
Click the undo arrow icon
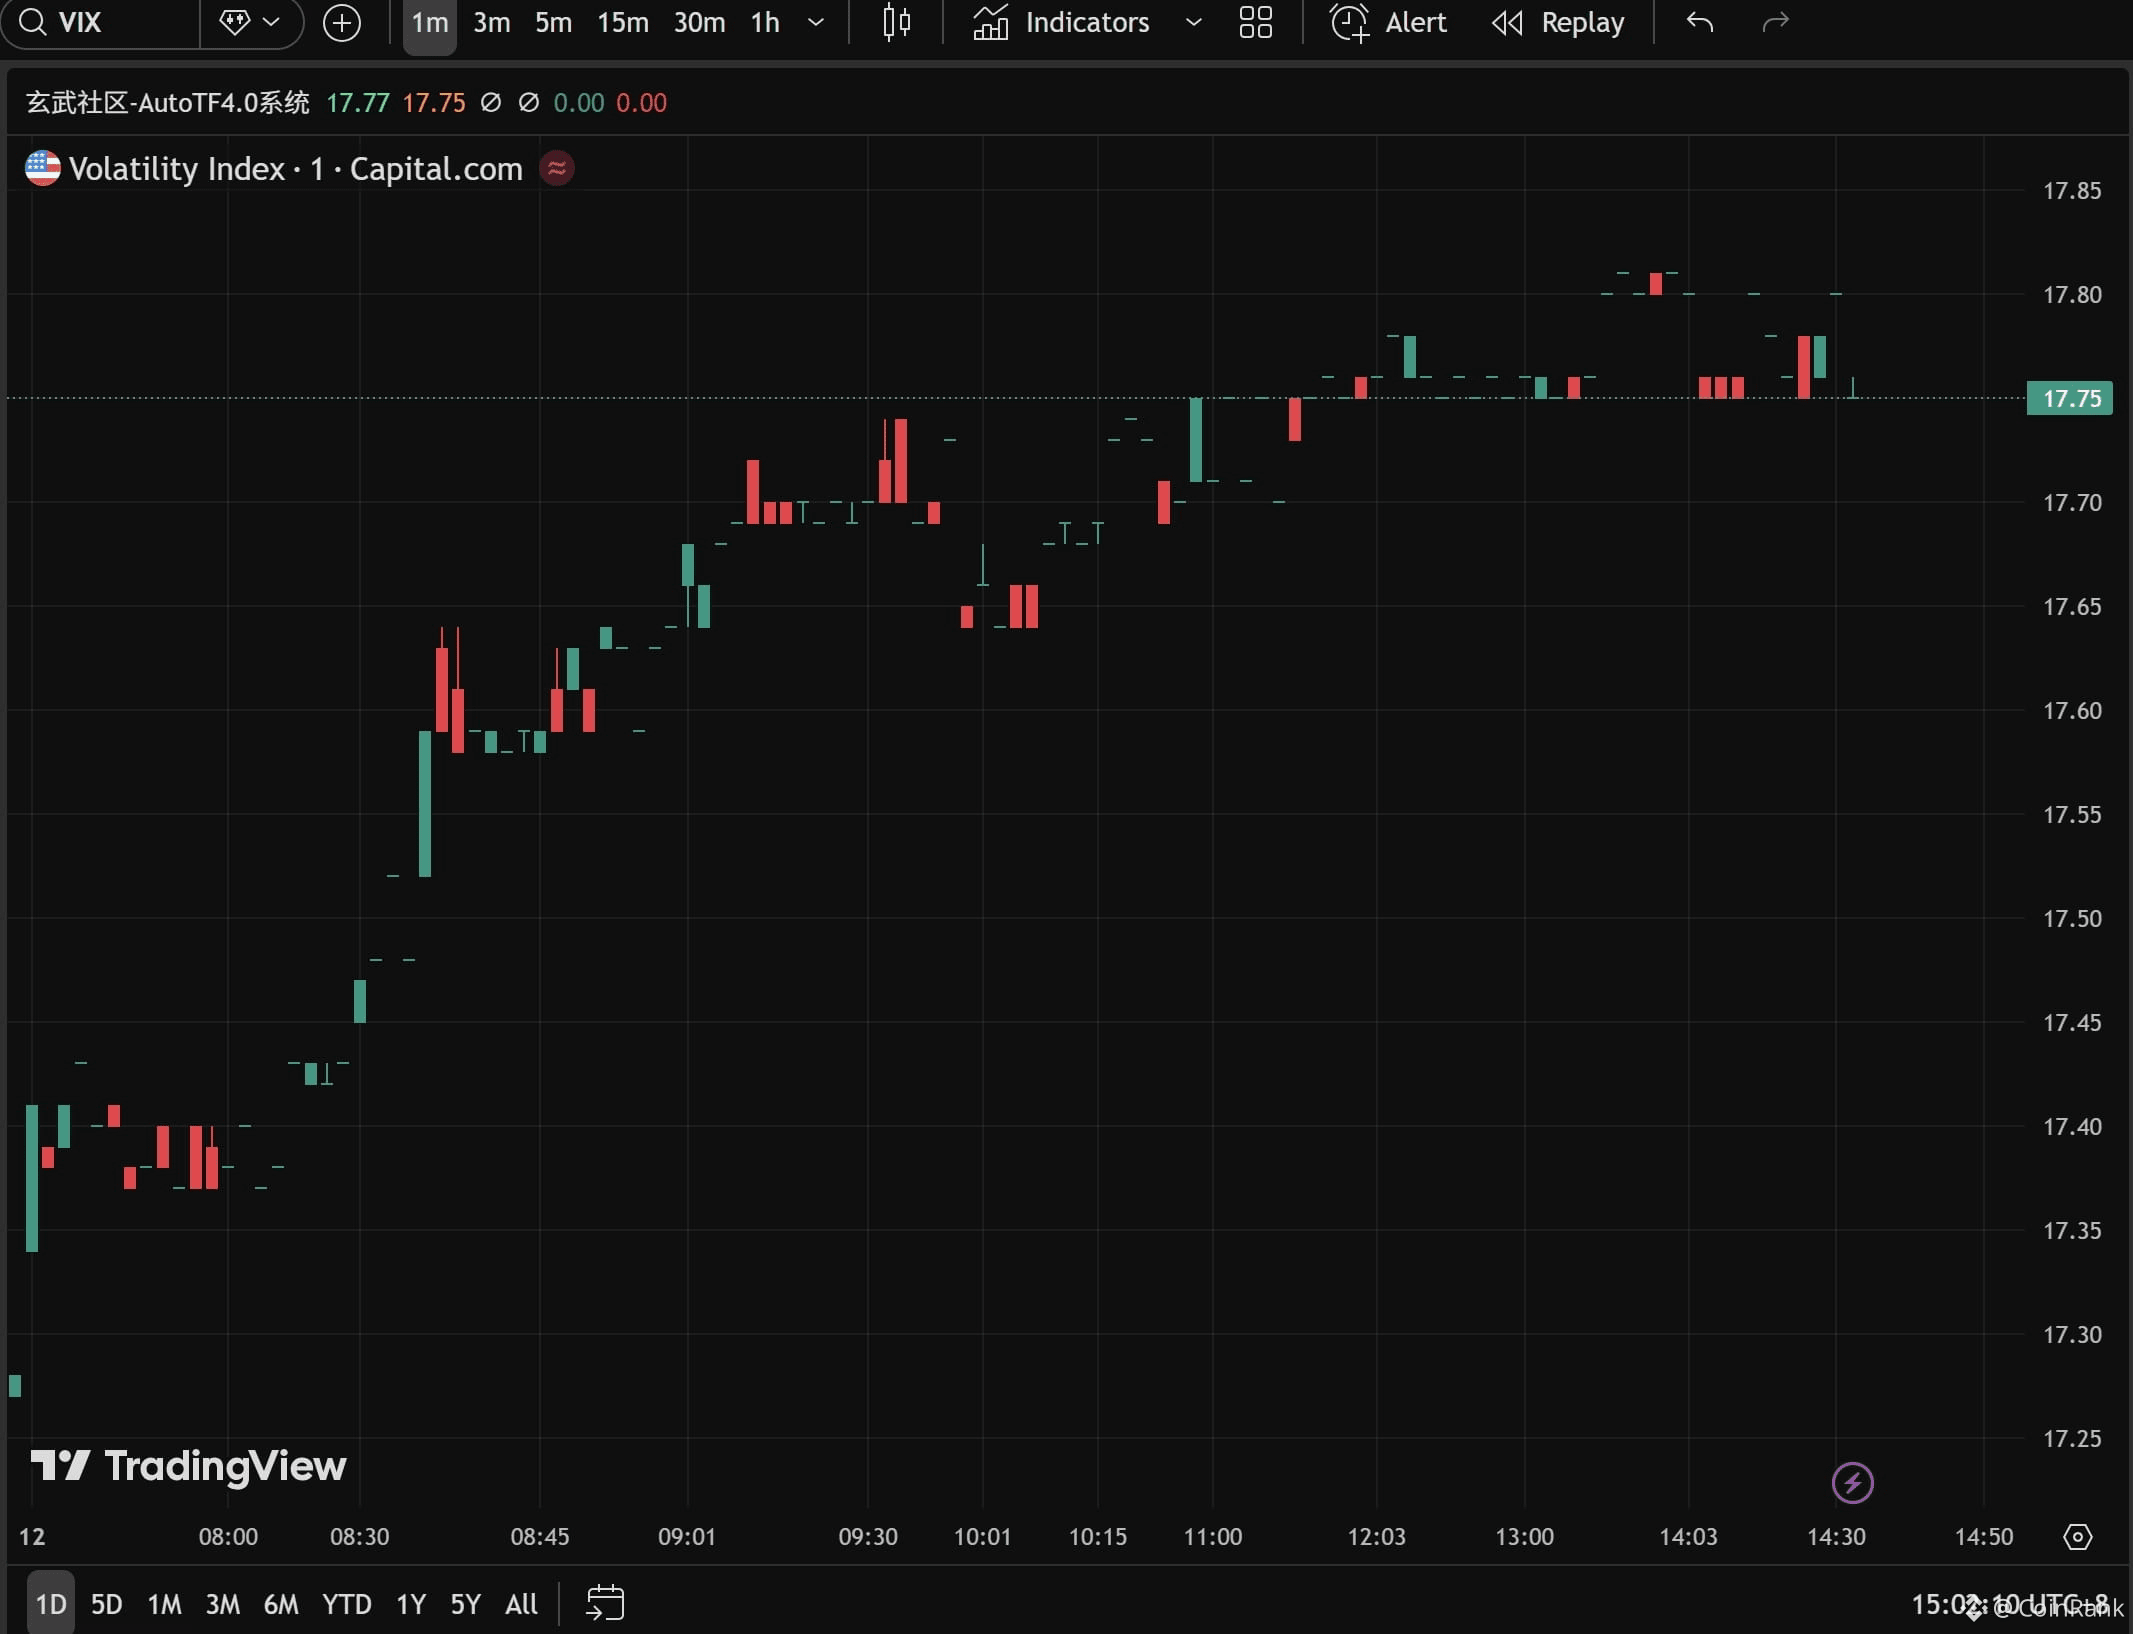click(1699, 22)
